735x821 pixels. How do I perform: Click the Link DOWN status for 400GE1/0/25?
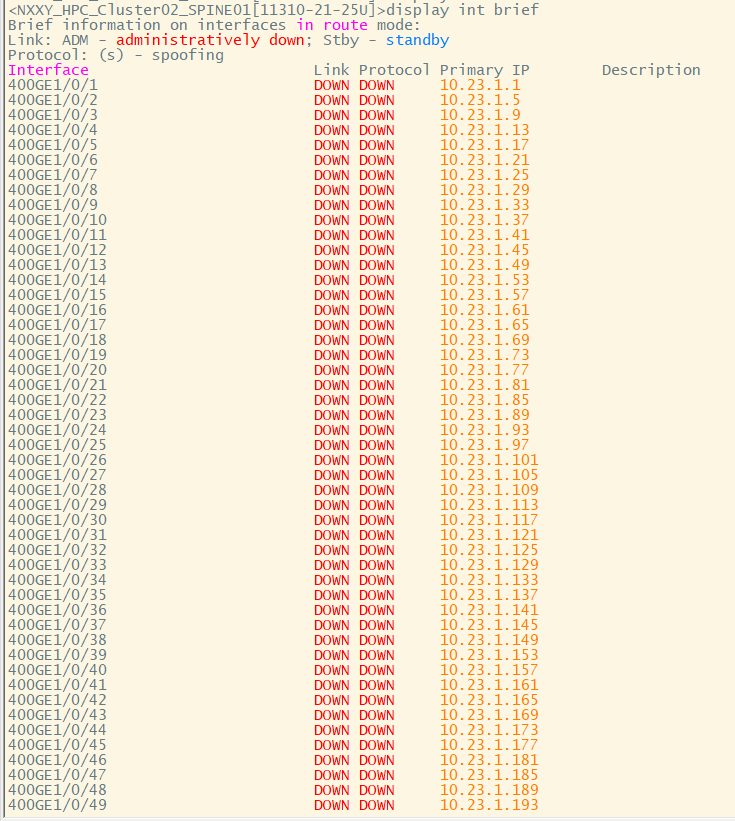tap(331, 446)
